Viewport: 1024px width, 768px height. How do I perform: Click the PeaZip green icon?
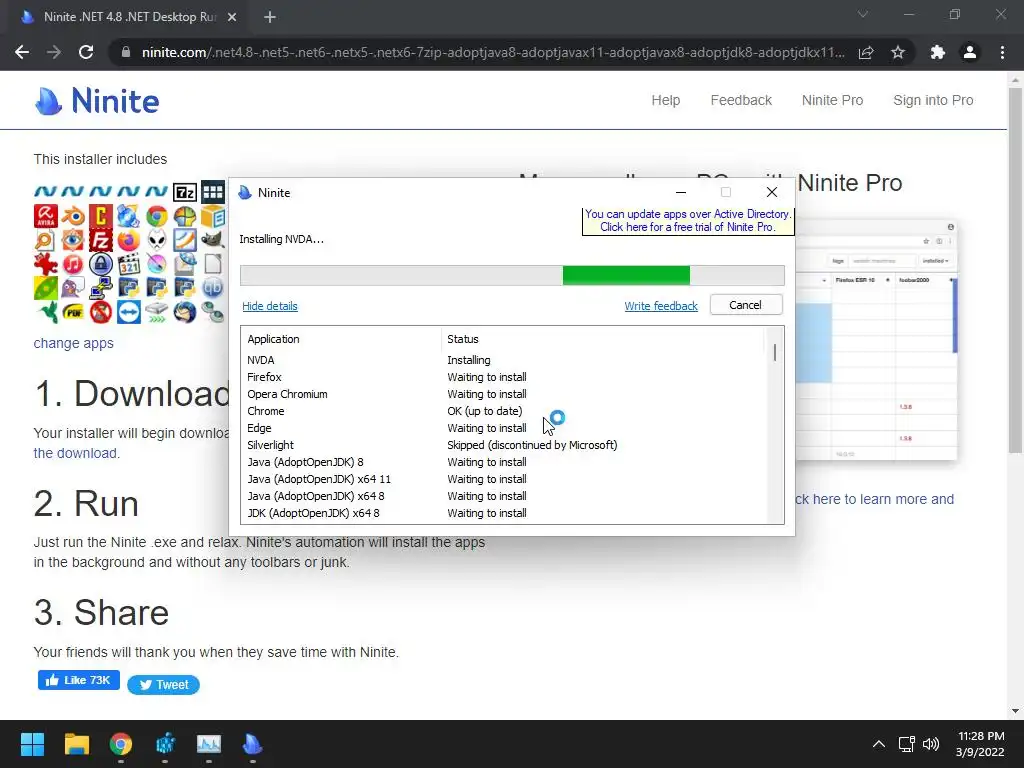[46, 288]
